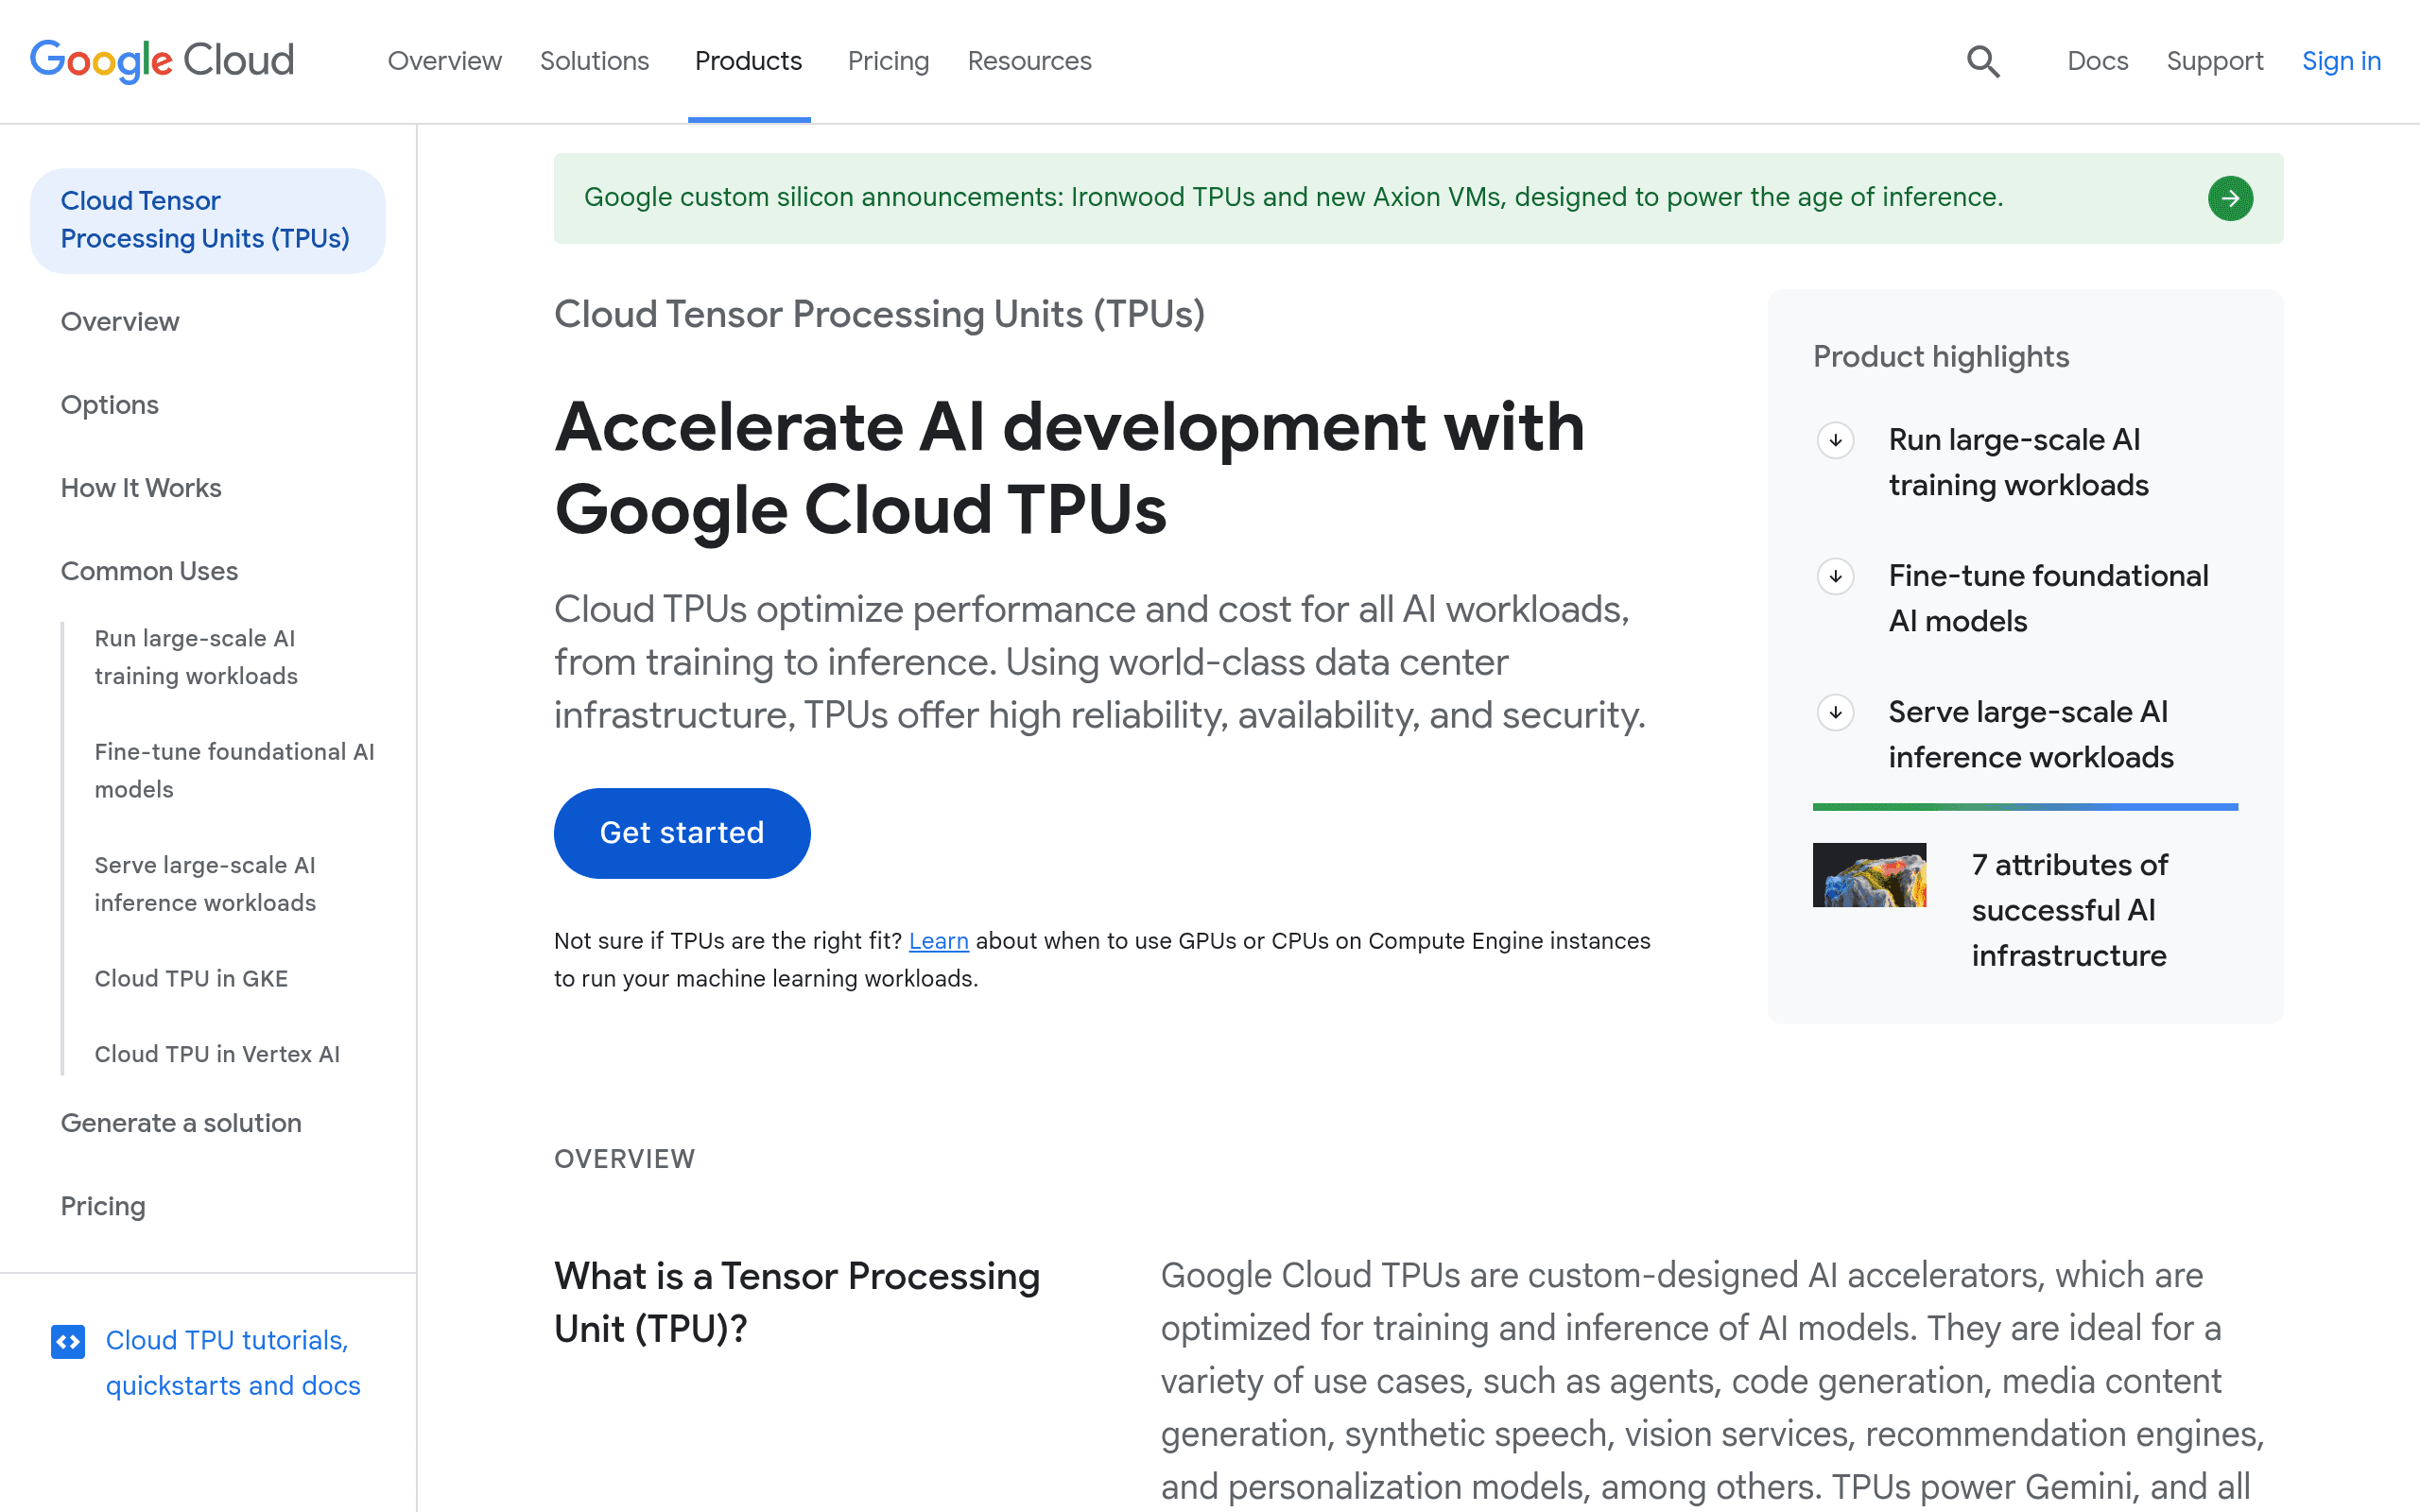This screenshot has height=1512, width=2420.
Task: Jump to Options in the sidebar
Action: [x=110, y=405]
